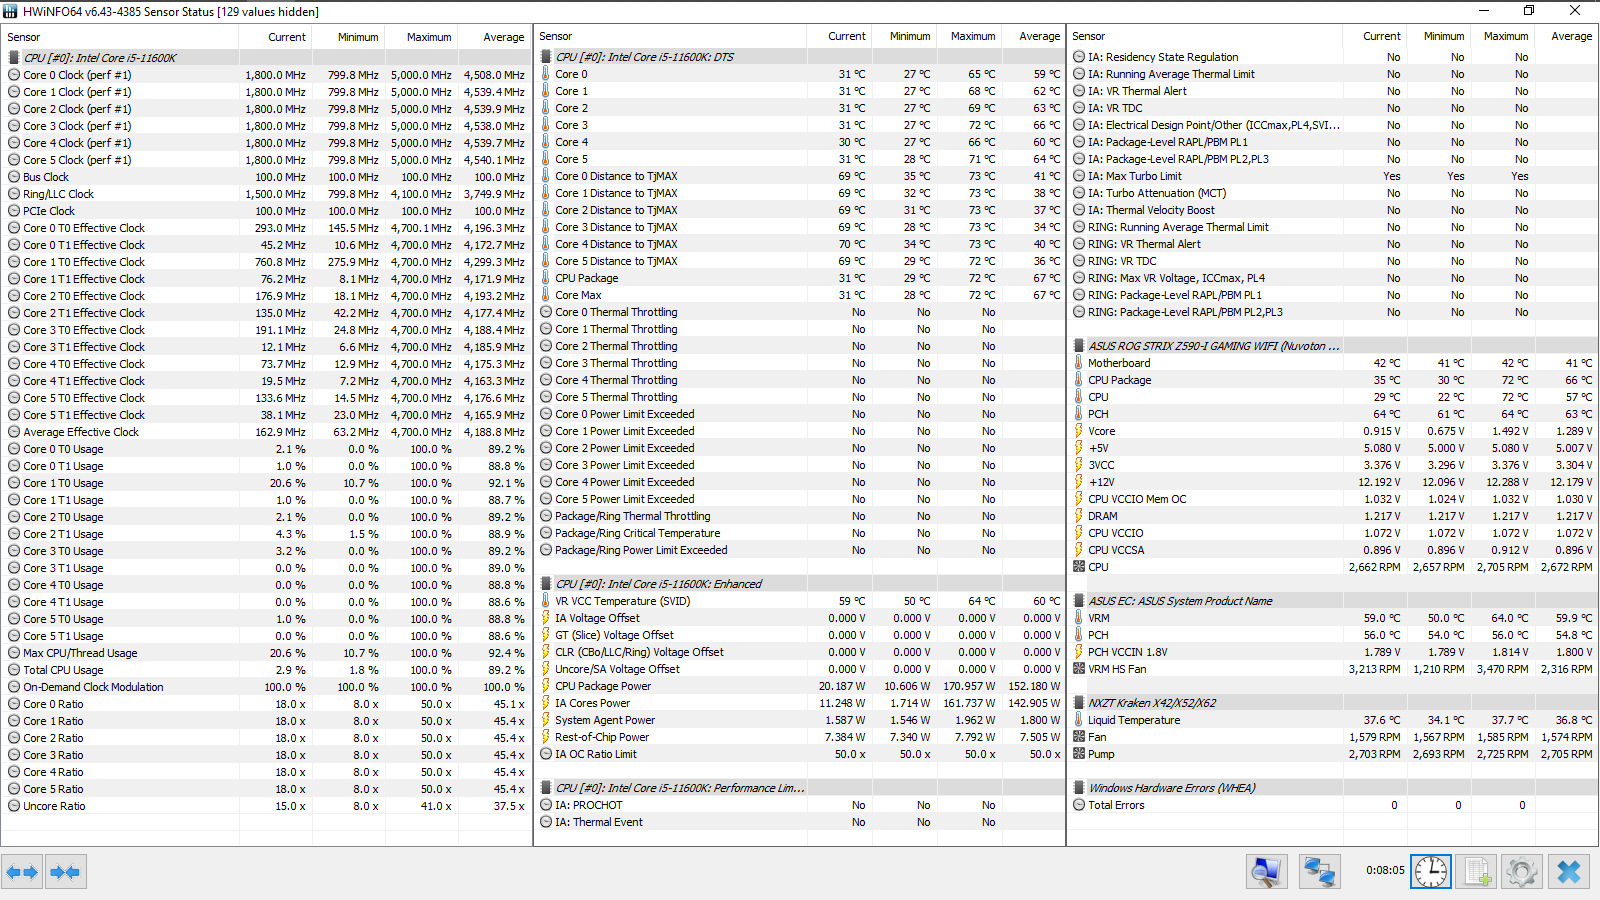The image size is (1600, 900).
Task: Click fan icon next to Pump row
Action: click(1079, 754)
